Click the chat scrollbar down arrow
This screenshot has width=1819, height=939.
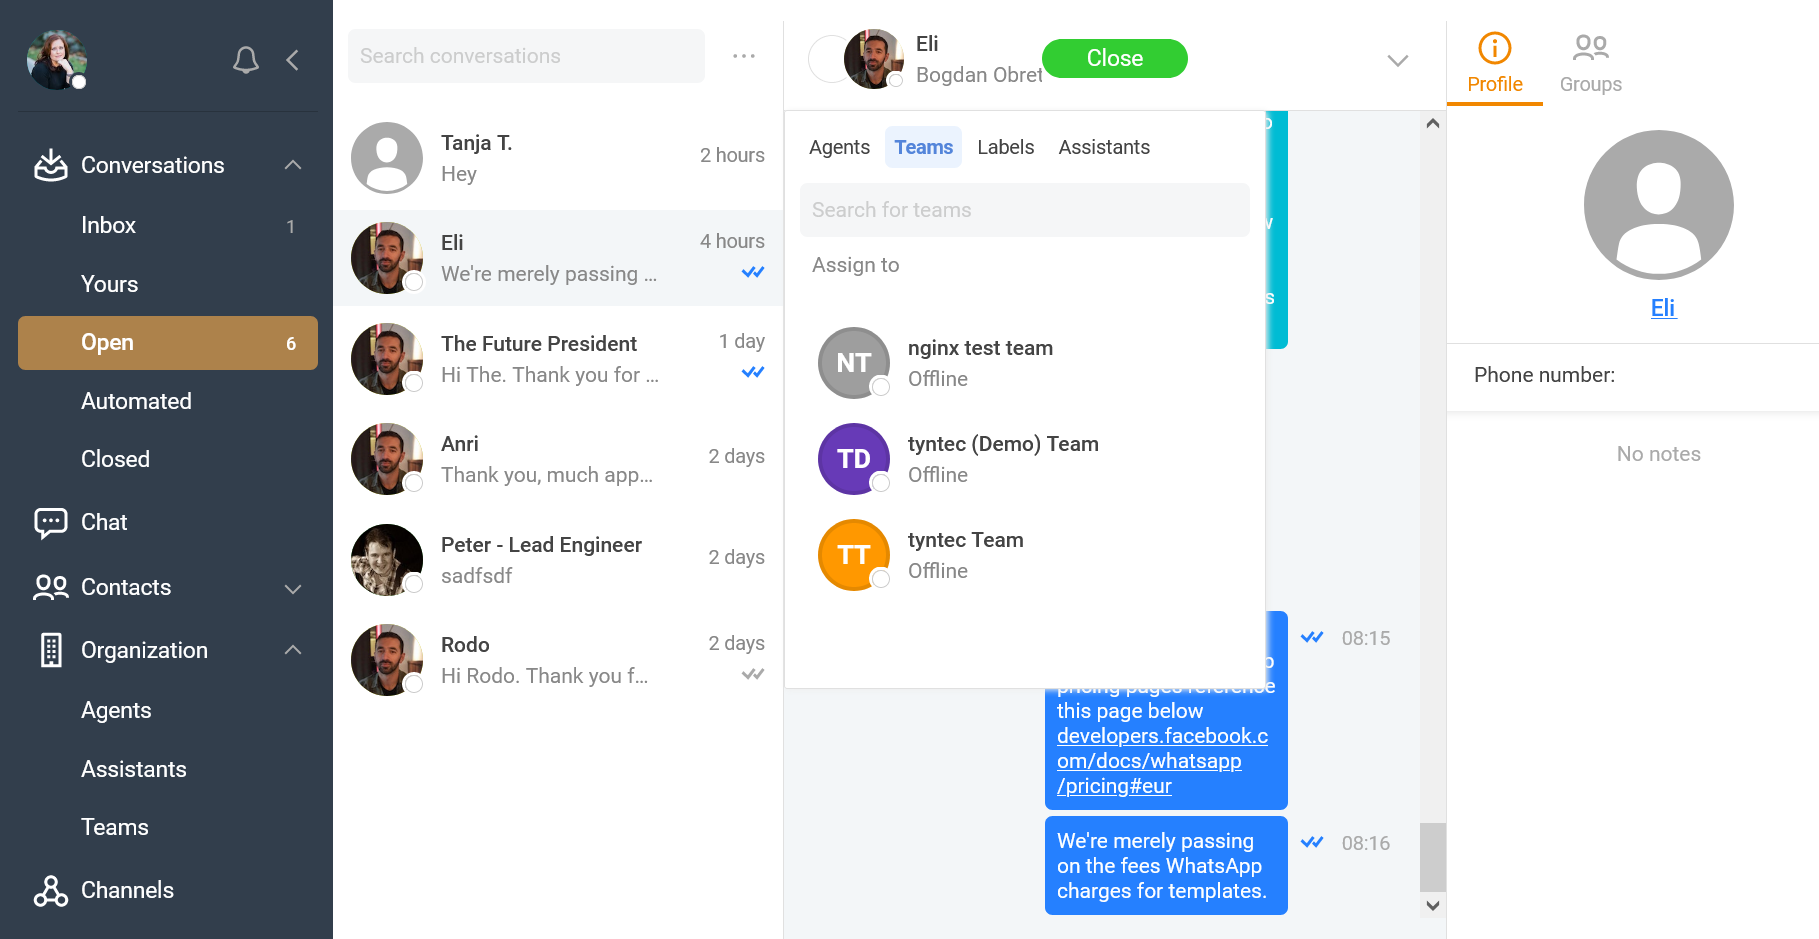point(1432,905)
